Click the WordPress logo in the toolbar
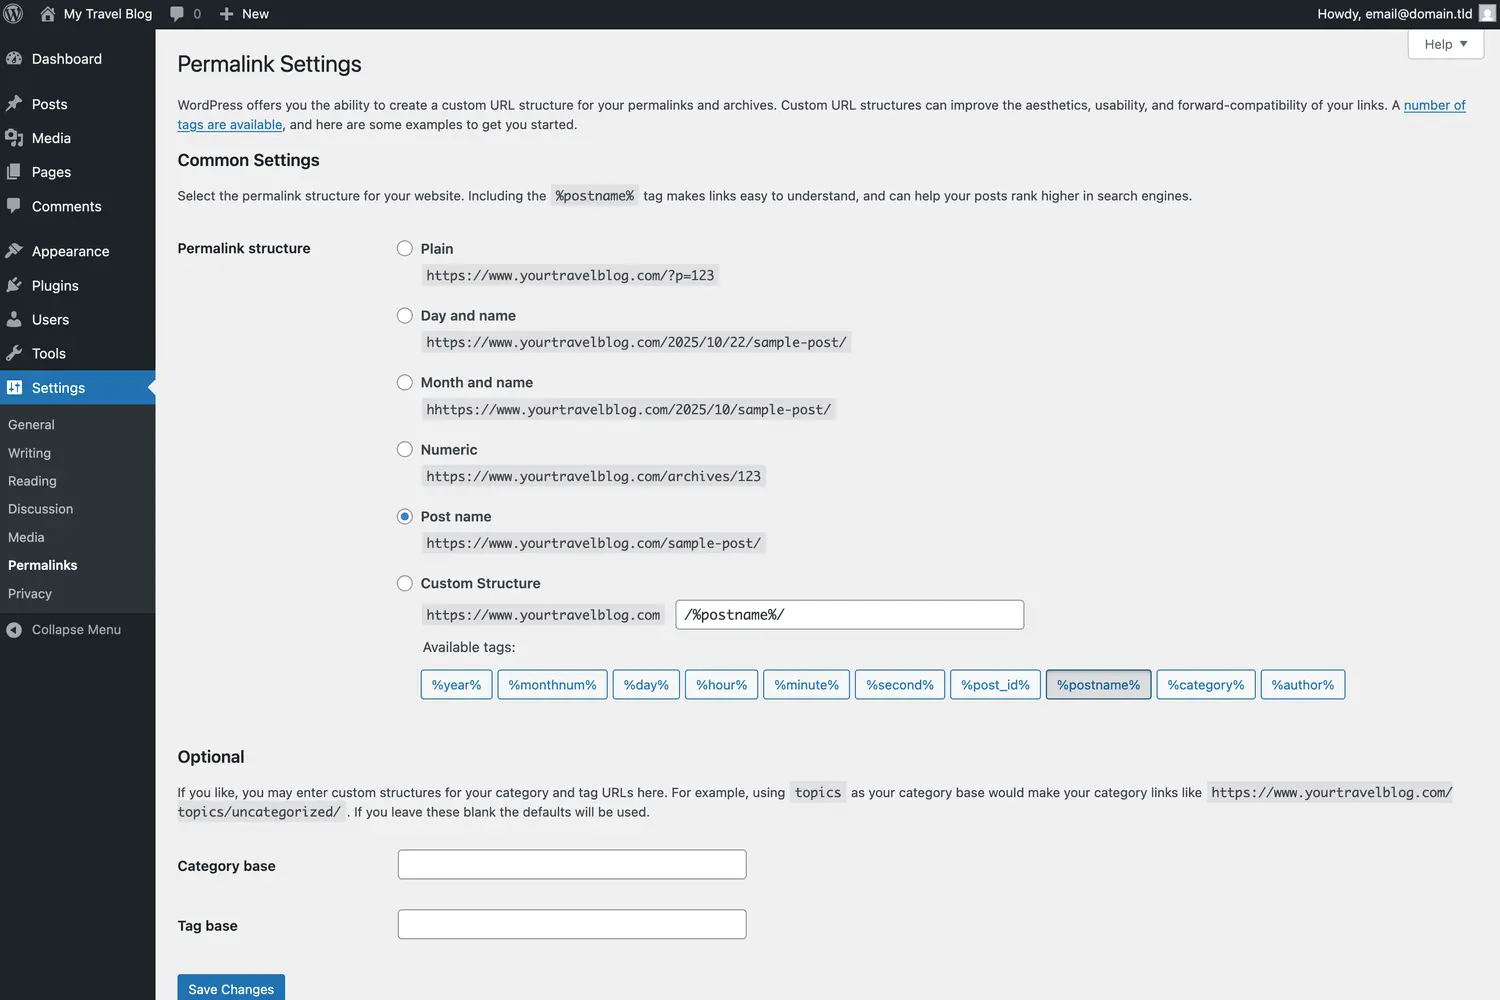Viewport: 1500px width, 1000px height. (14, 14)
